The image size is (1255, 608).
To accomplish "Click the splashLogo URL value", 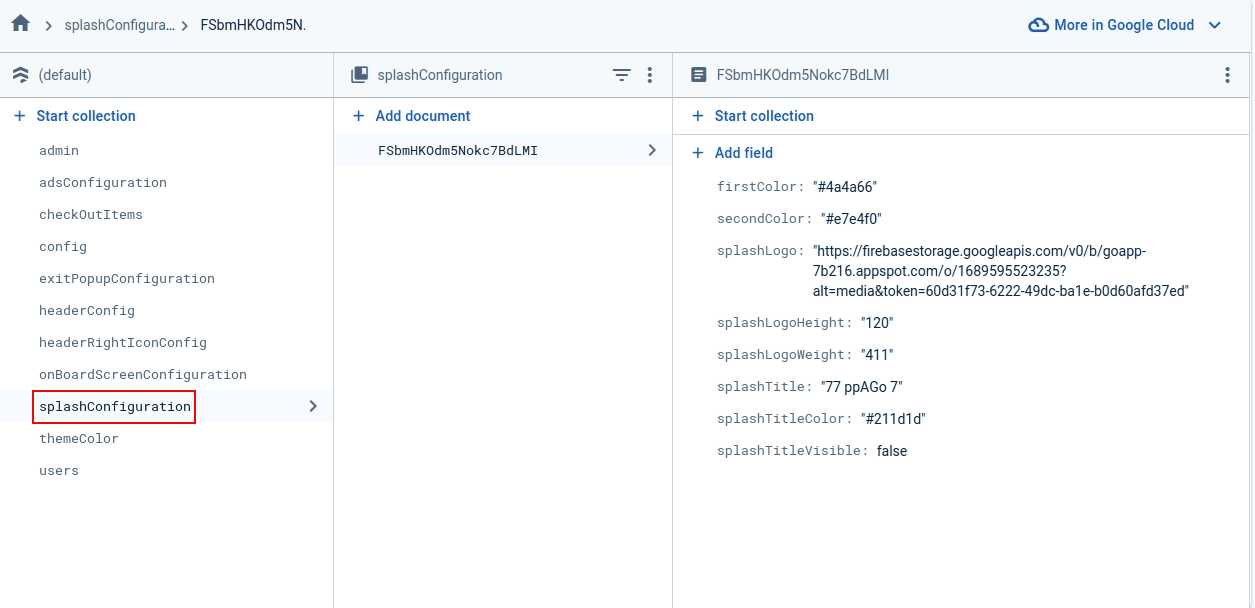I will [x=999, y=271].
